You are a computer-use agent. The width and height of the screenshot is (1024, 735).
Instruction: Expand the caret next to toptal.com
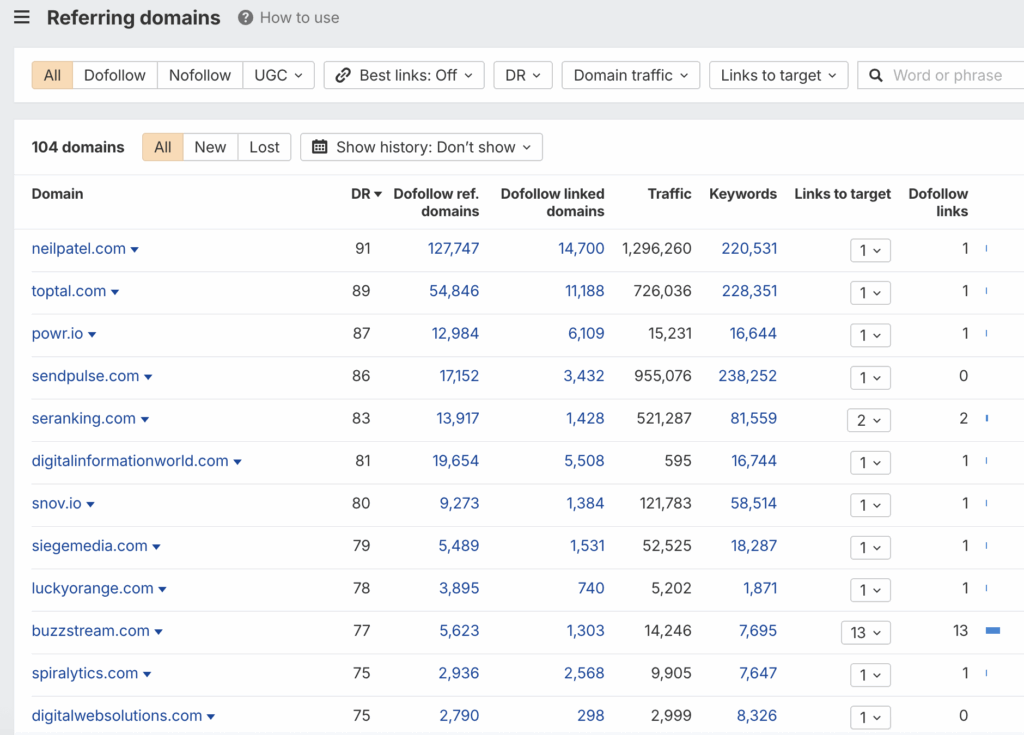pyautogui.click(x=115, y=292)
